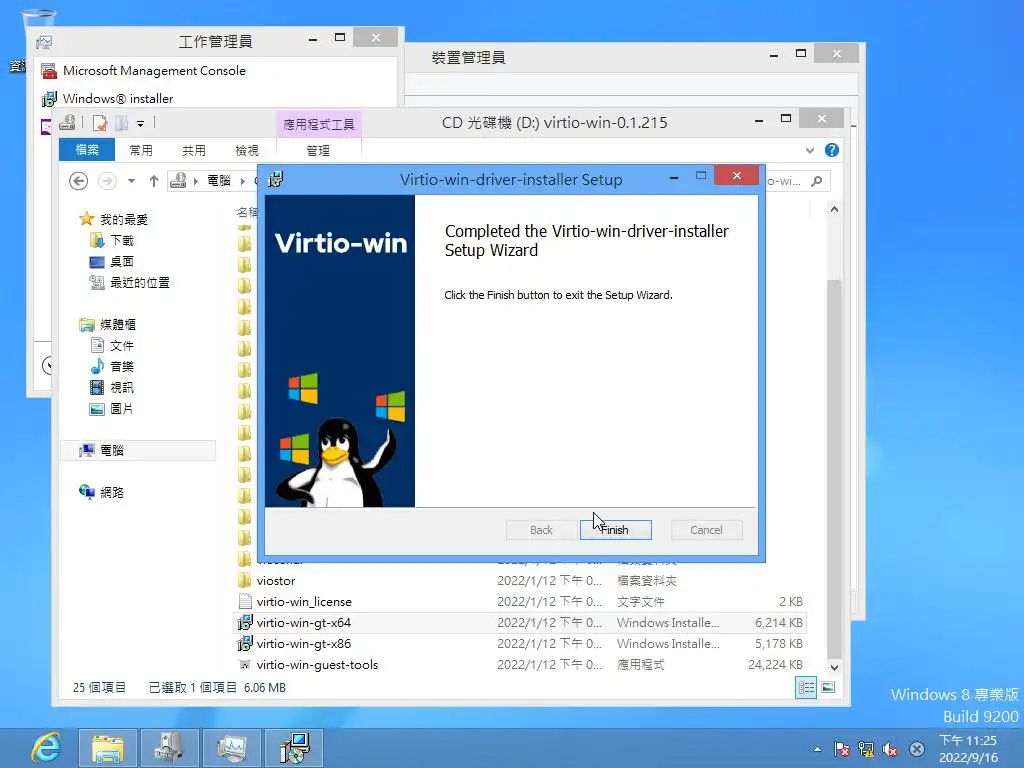The width and height of the screenshot is (1024, 768).
Task: Click the Explorer Back navigation arrow
Action: pyautogui.click(x=78, y=181)
